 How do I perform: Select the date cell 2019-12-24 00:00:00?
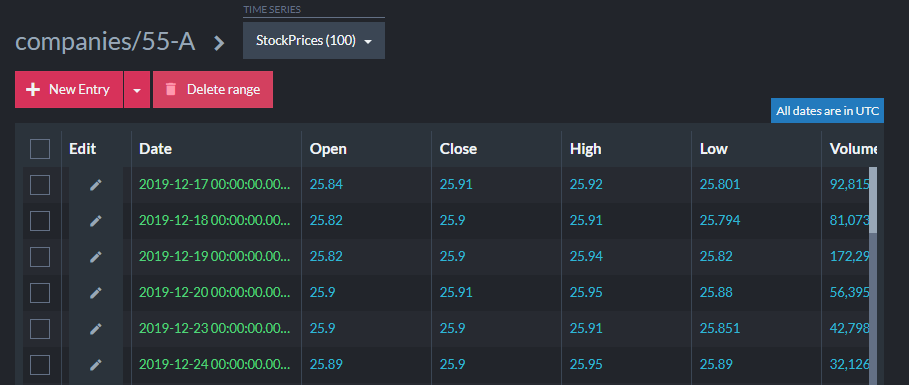(214, 365)
